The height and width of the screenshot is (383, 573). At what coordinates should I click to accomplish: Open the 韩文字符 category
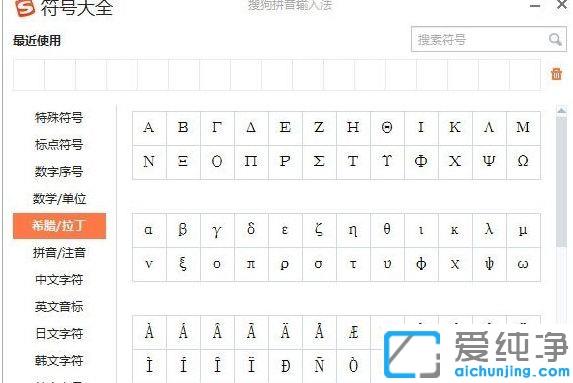pos(59,361)
